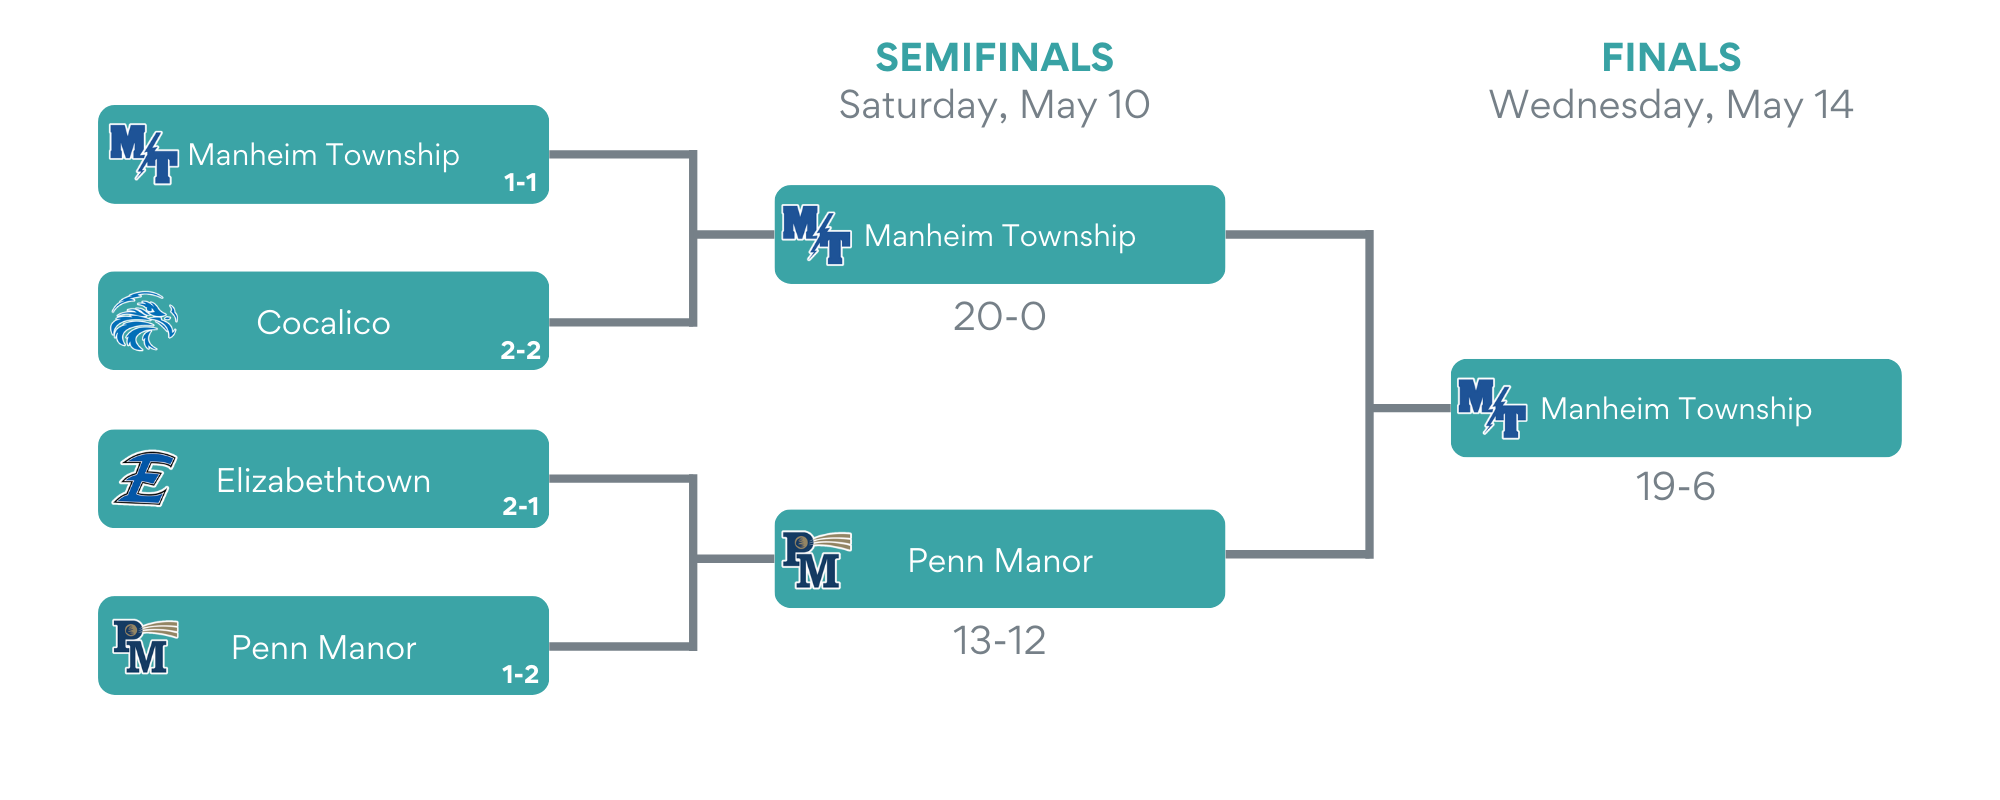Click the FINALS heading
The width and height of the screenshot is (2000, 800).
pos(1671,58)
